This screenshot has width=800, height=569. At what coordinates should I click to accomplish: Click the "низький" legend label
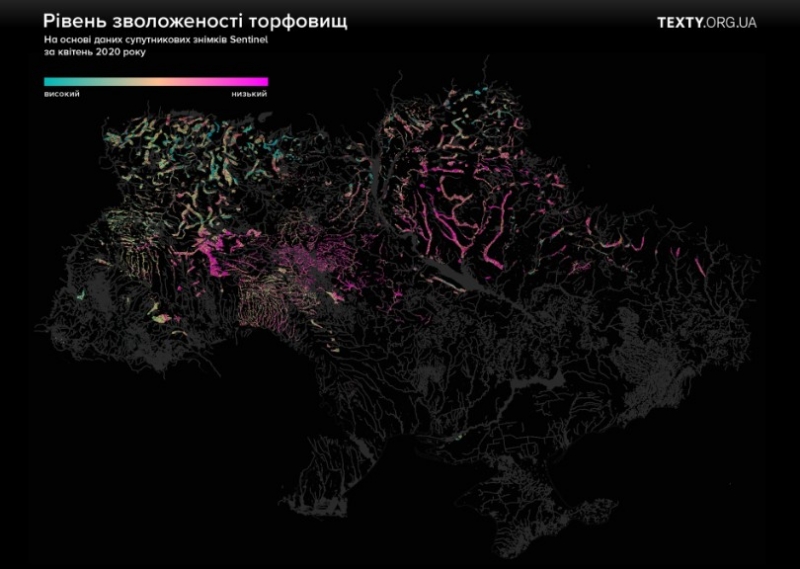(249, 94)
